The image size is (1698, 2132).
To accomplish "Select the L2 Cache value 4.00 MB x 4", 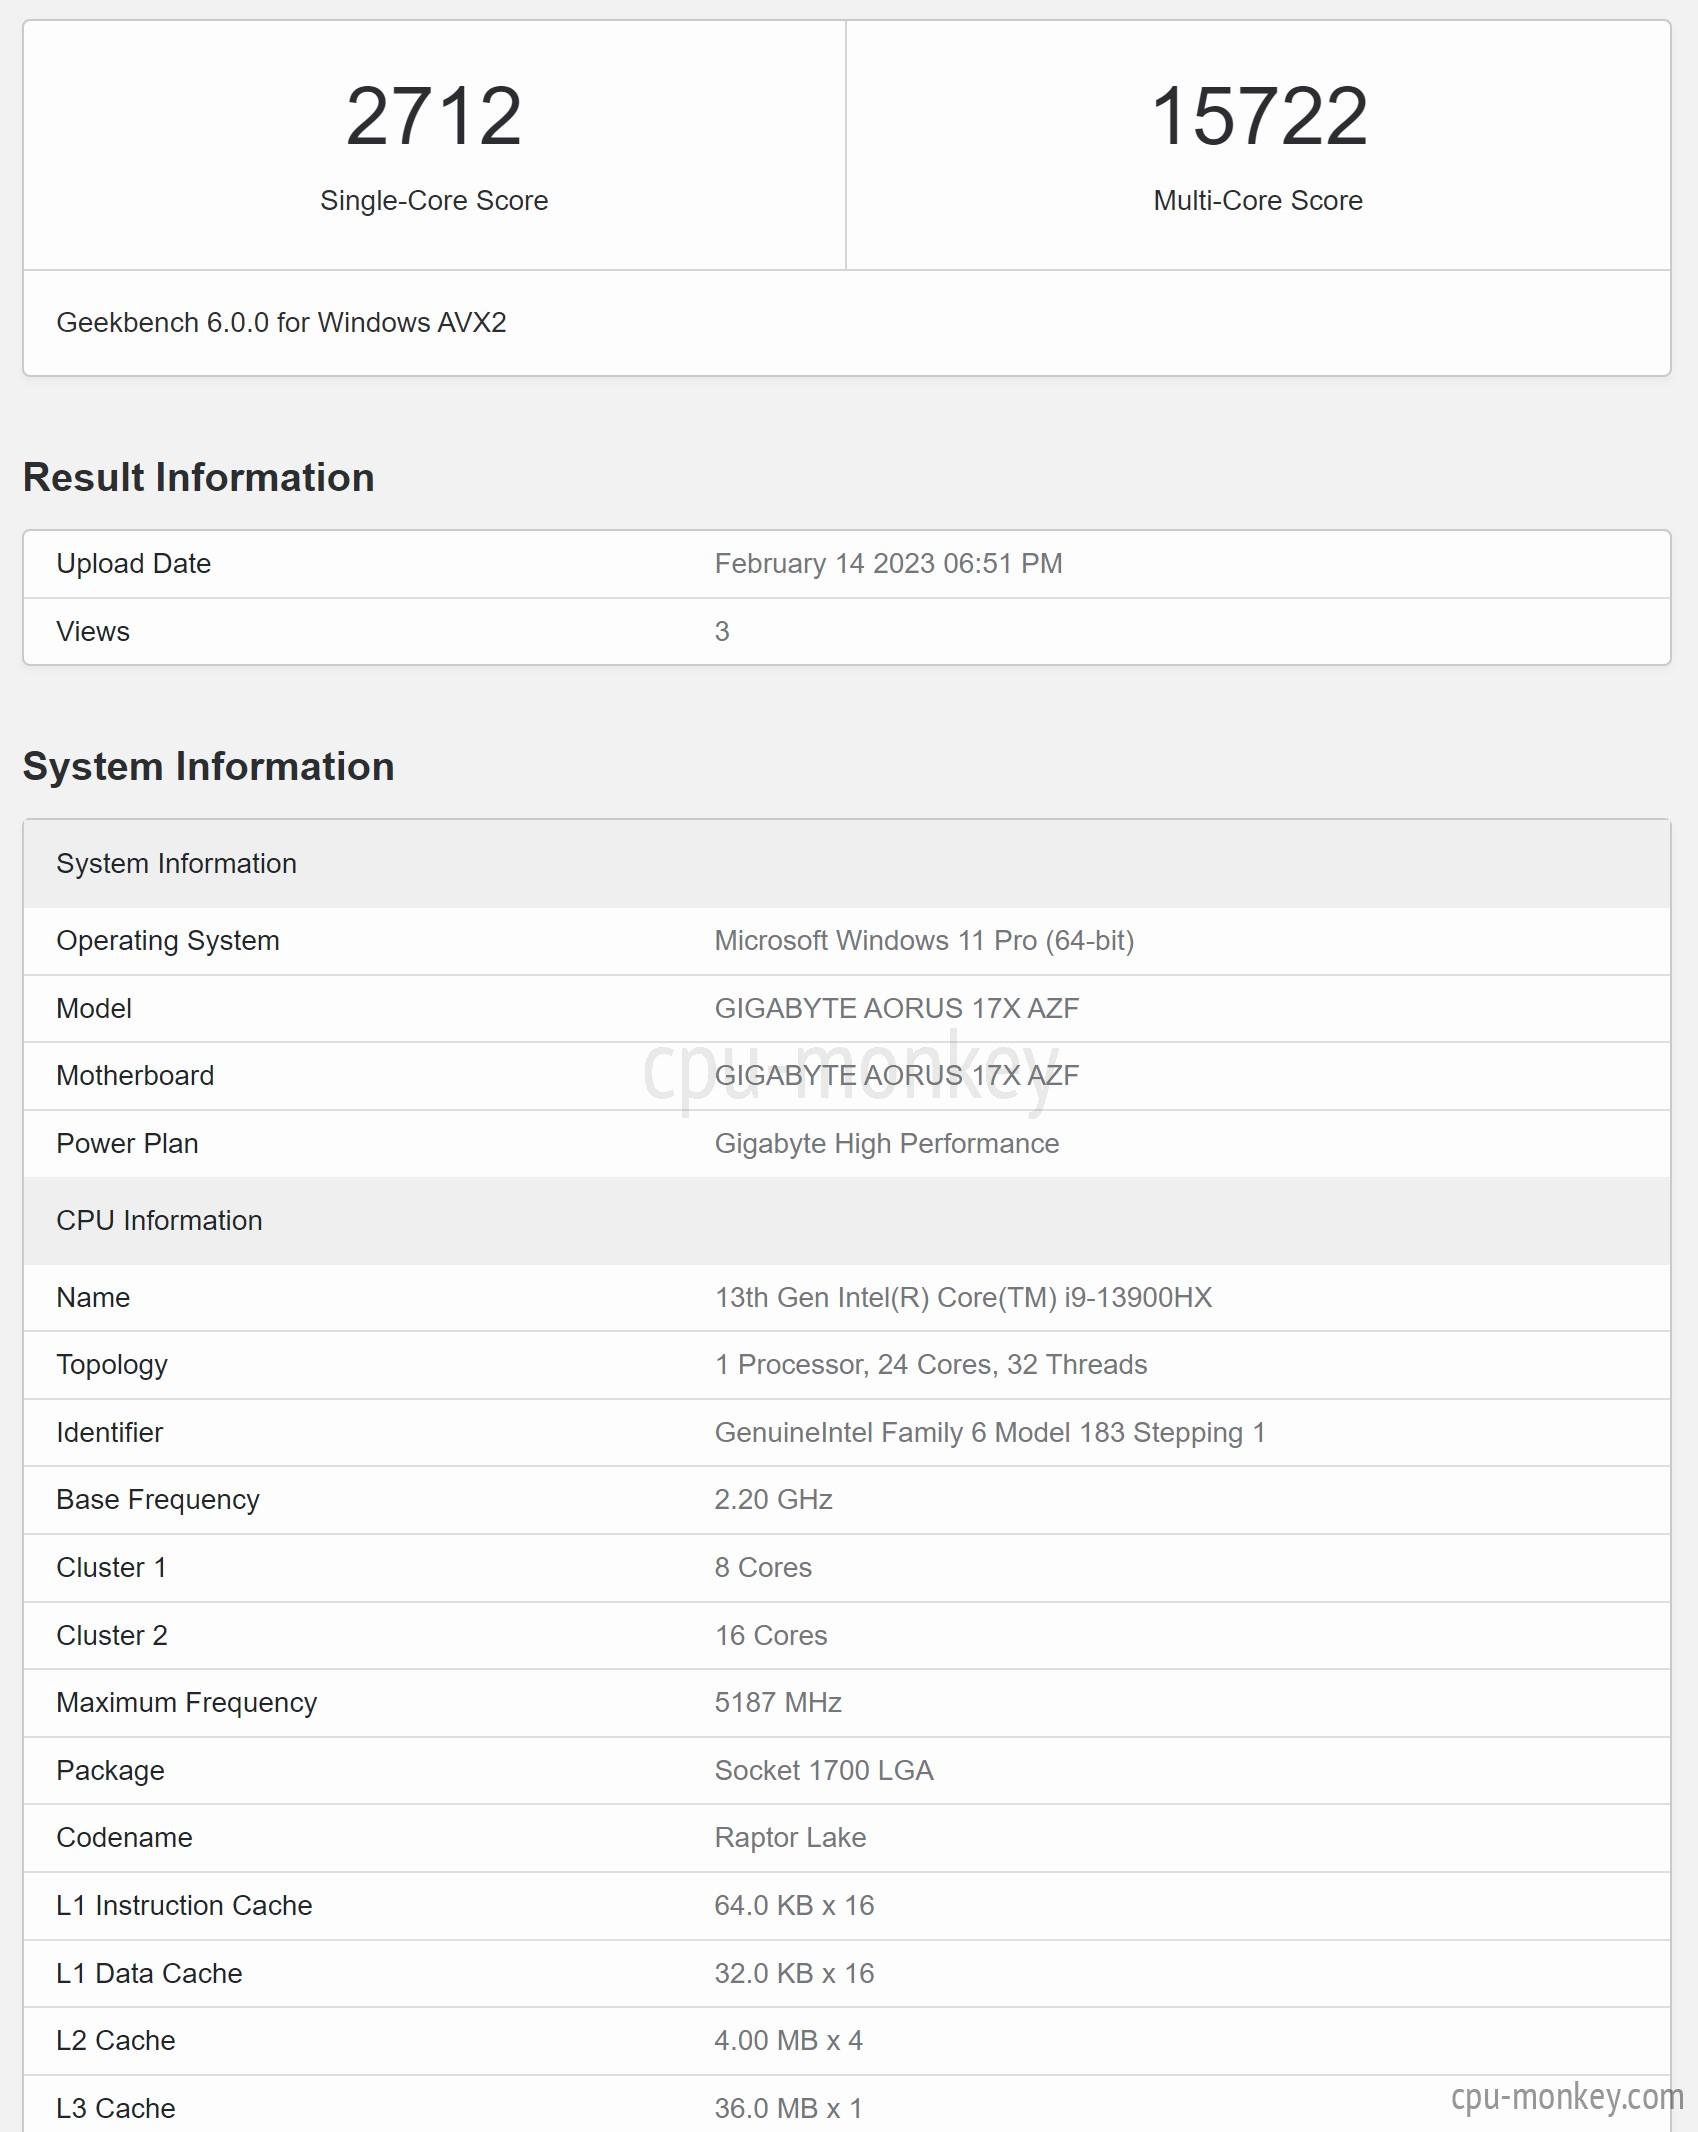I will [x=788, y=2041].
